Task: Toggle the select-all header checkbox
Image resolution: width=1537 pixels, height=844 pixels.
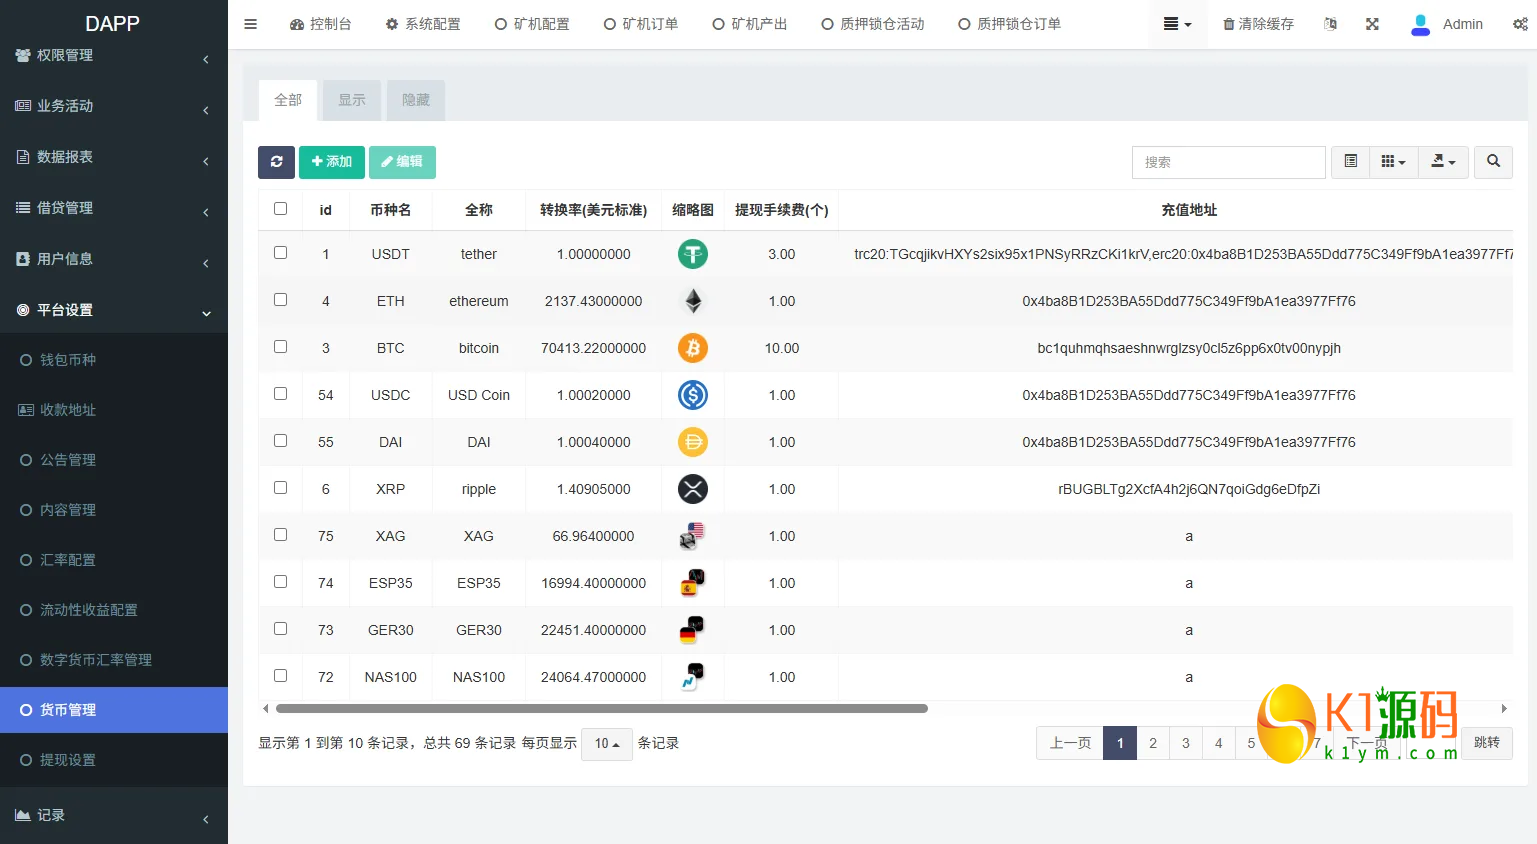Action: (280, 209)
